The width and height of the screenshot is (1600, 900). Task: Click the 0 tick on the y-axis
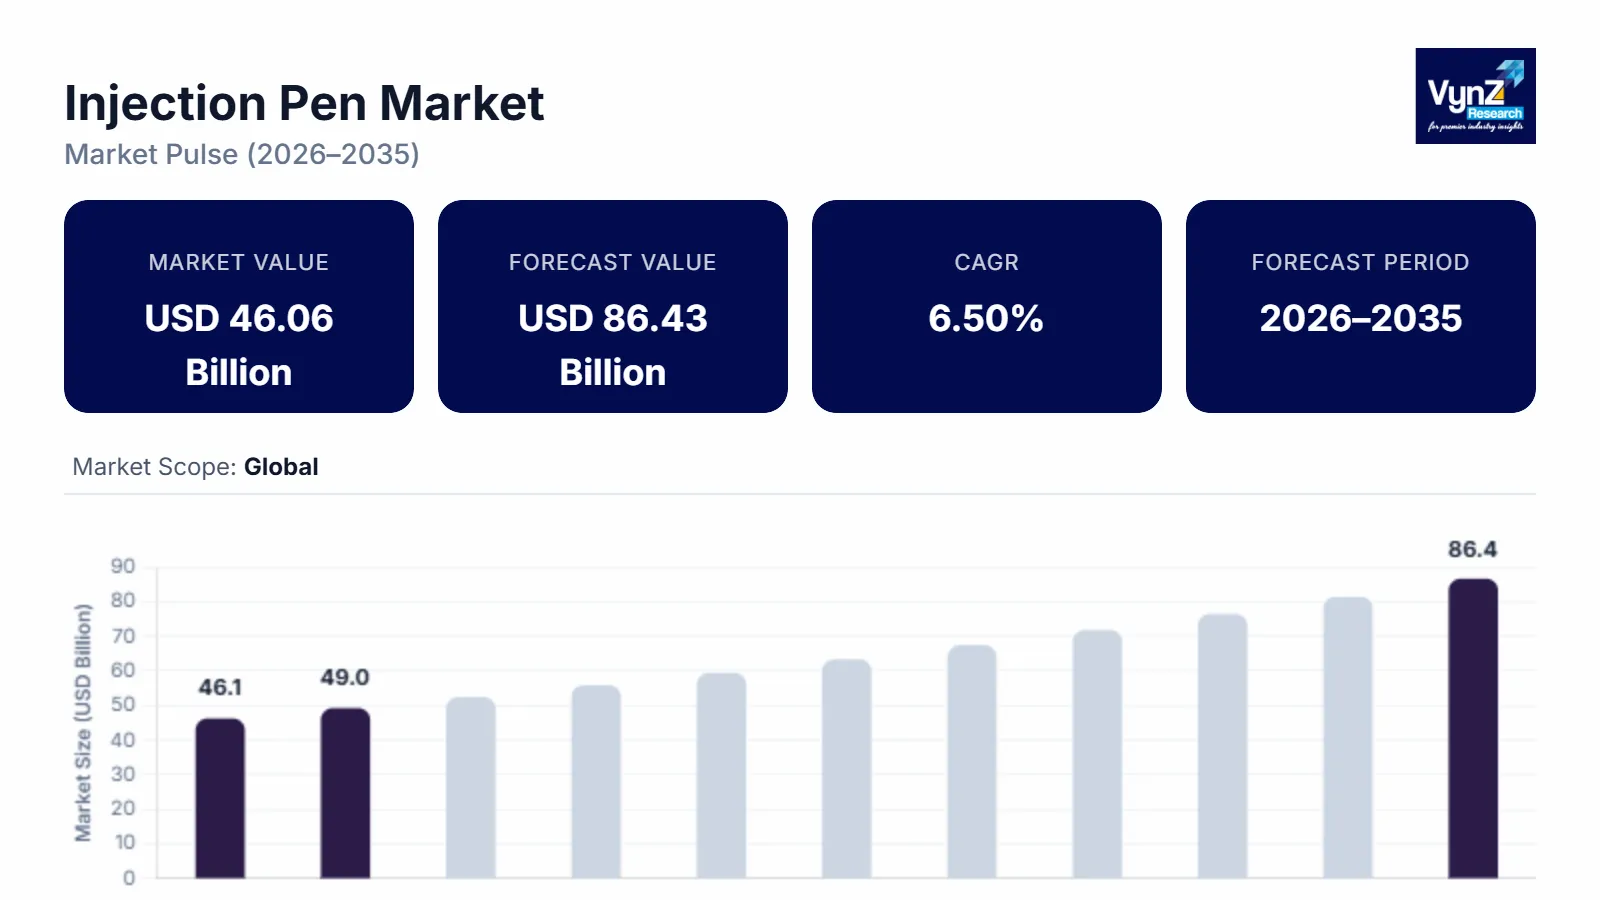tap(129, 878)
